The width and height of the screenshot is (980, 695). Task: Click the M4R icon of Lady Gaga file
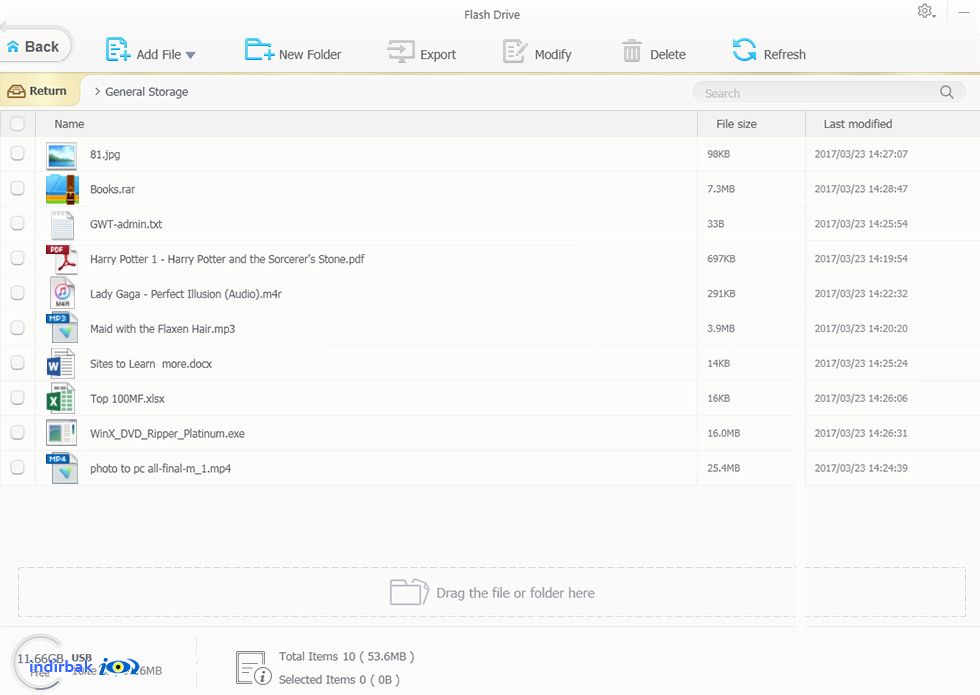coord(62,294)
